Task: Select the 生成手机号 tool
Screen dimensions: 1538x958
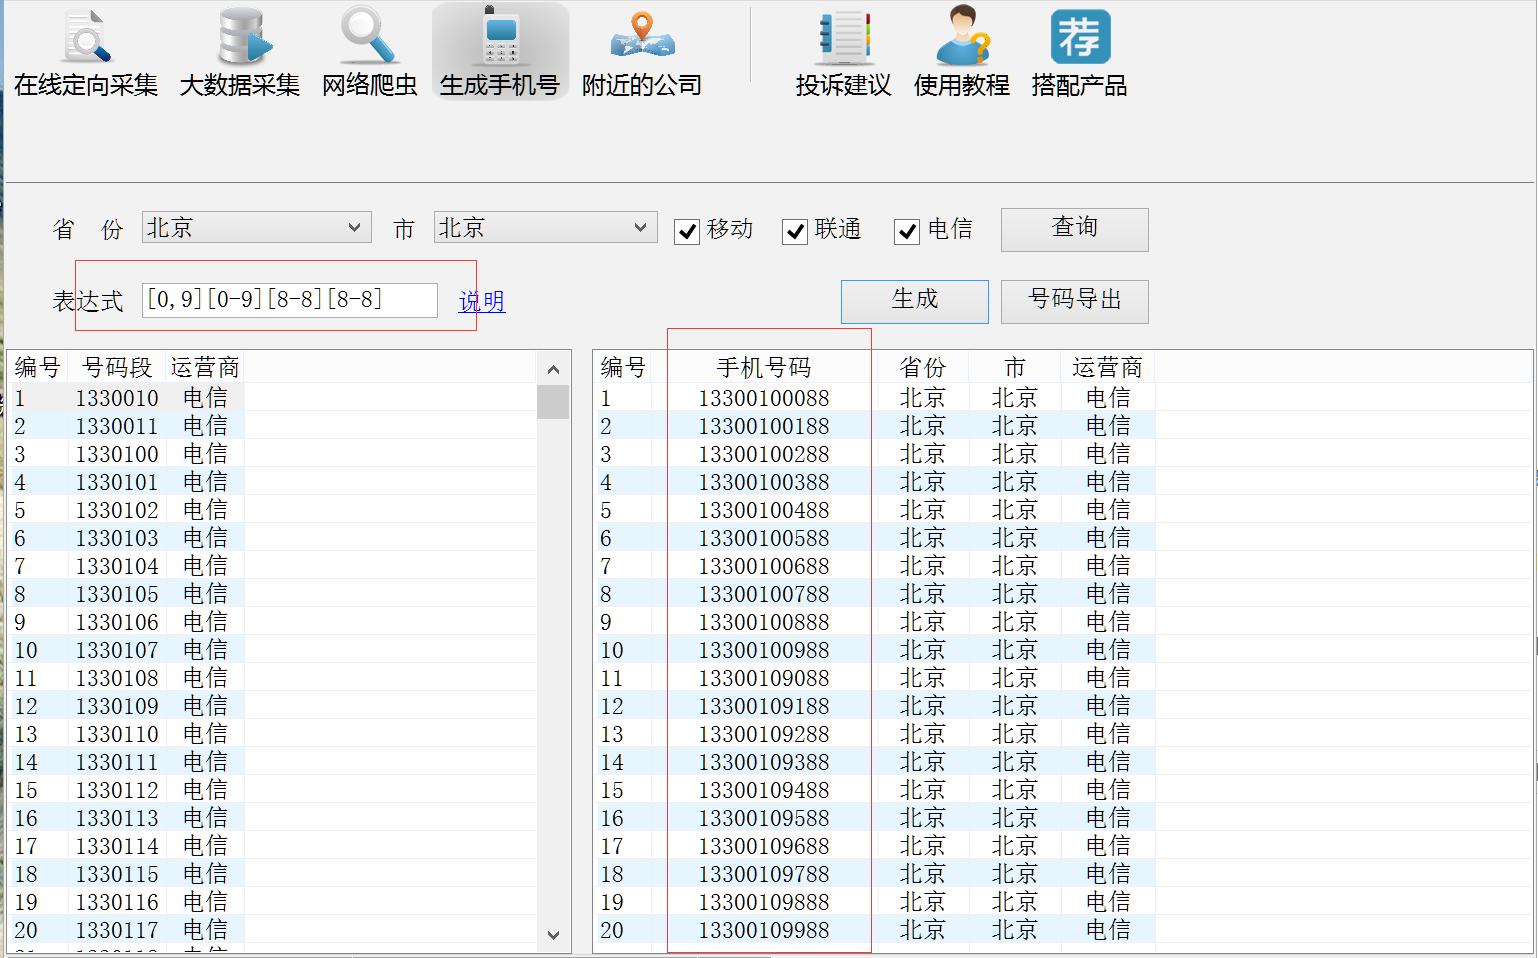Action: [x=499, y=50]
